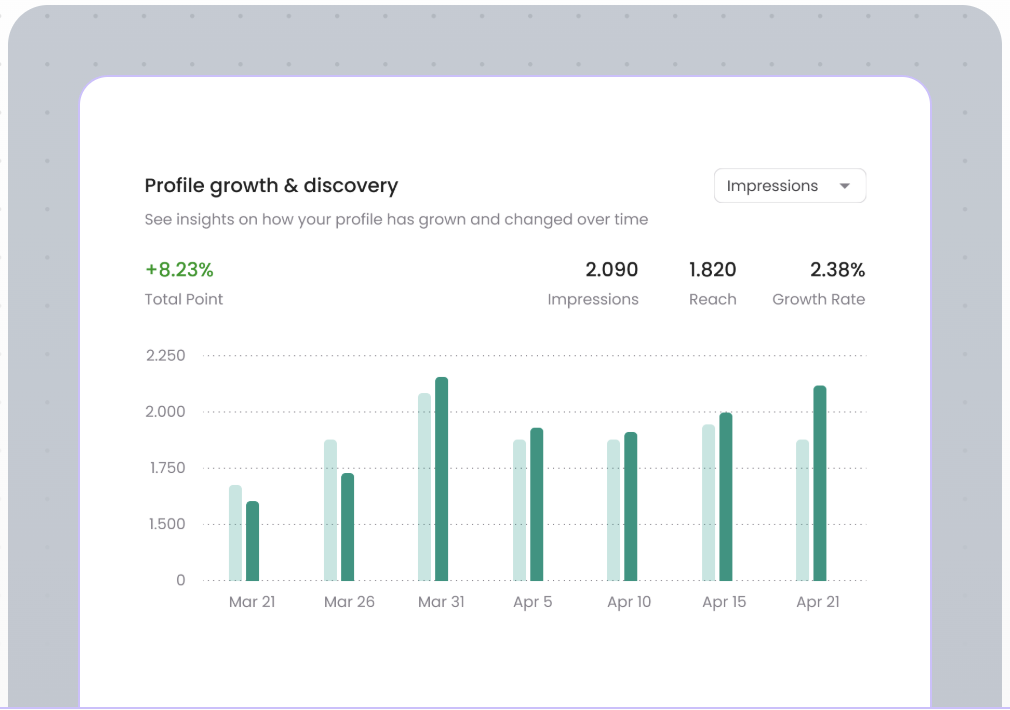Select the dark green bar for Mar 21
1010x710 pixels.
click(x=252, y=541)
